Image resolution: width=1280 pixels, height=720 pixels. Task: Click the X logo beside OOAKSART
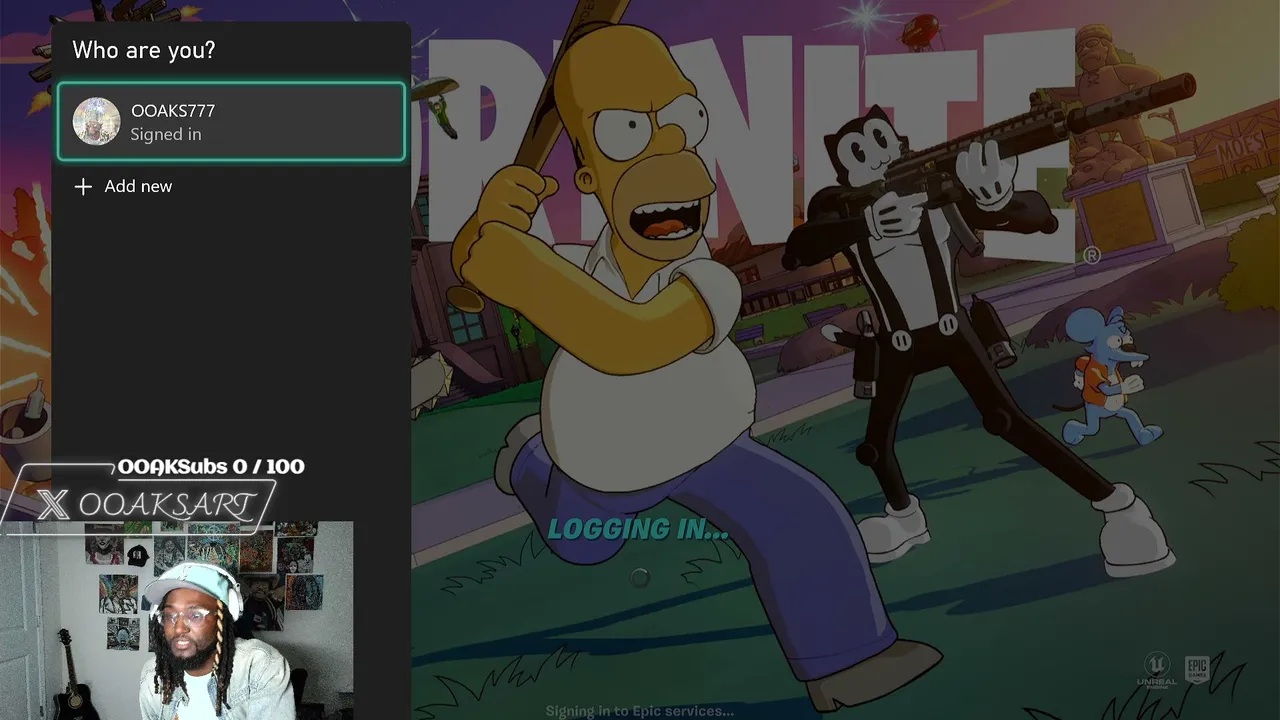point(54,505)
